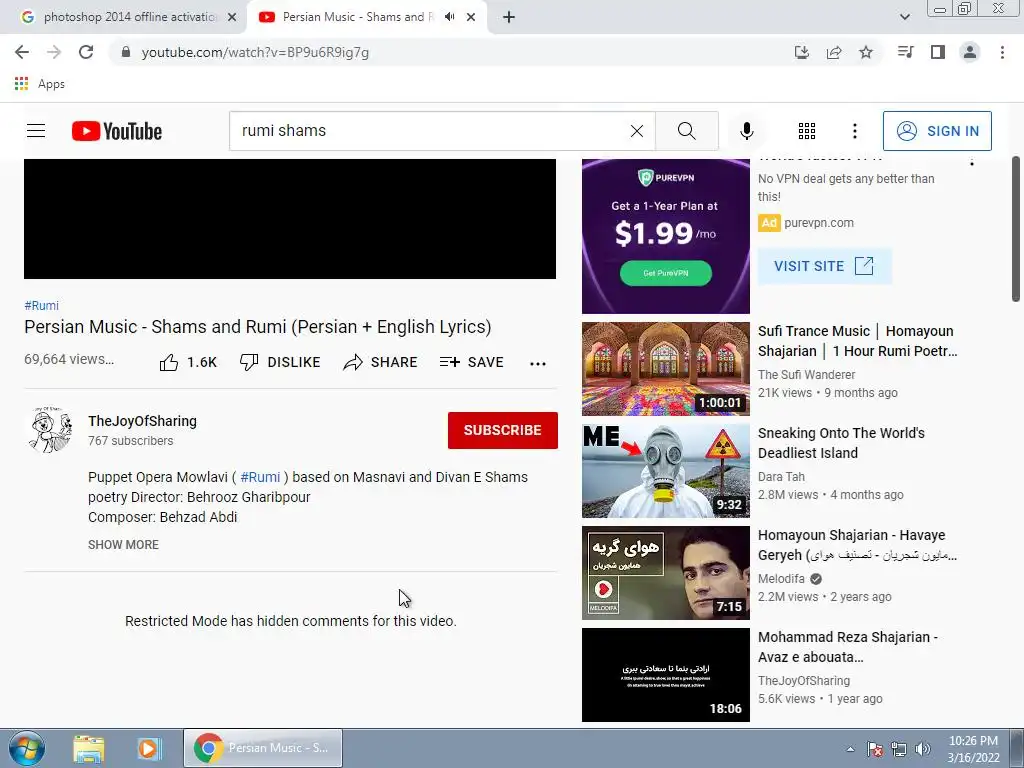Toggle Chrome side panel icon

[938, 52]
